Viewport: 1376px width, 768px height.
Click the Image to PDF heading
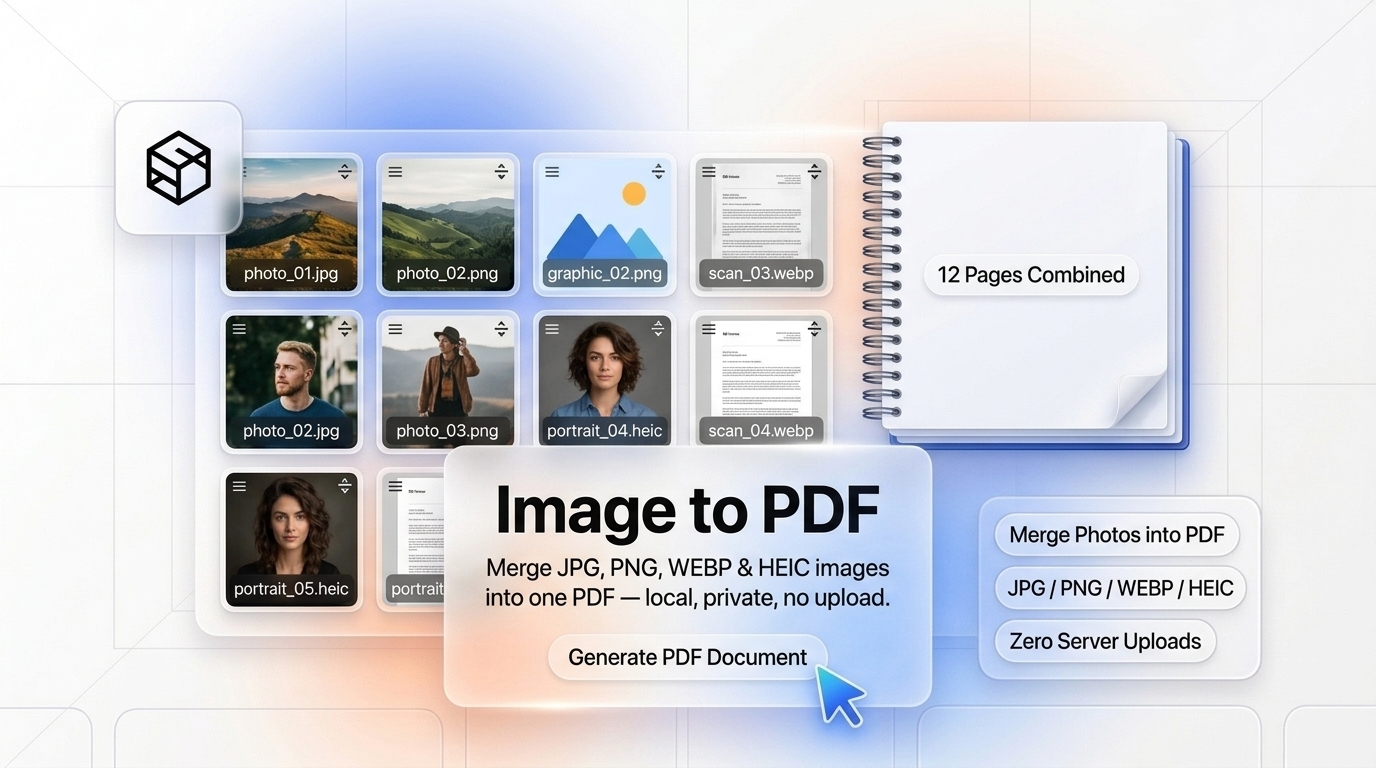coord(688,510)
